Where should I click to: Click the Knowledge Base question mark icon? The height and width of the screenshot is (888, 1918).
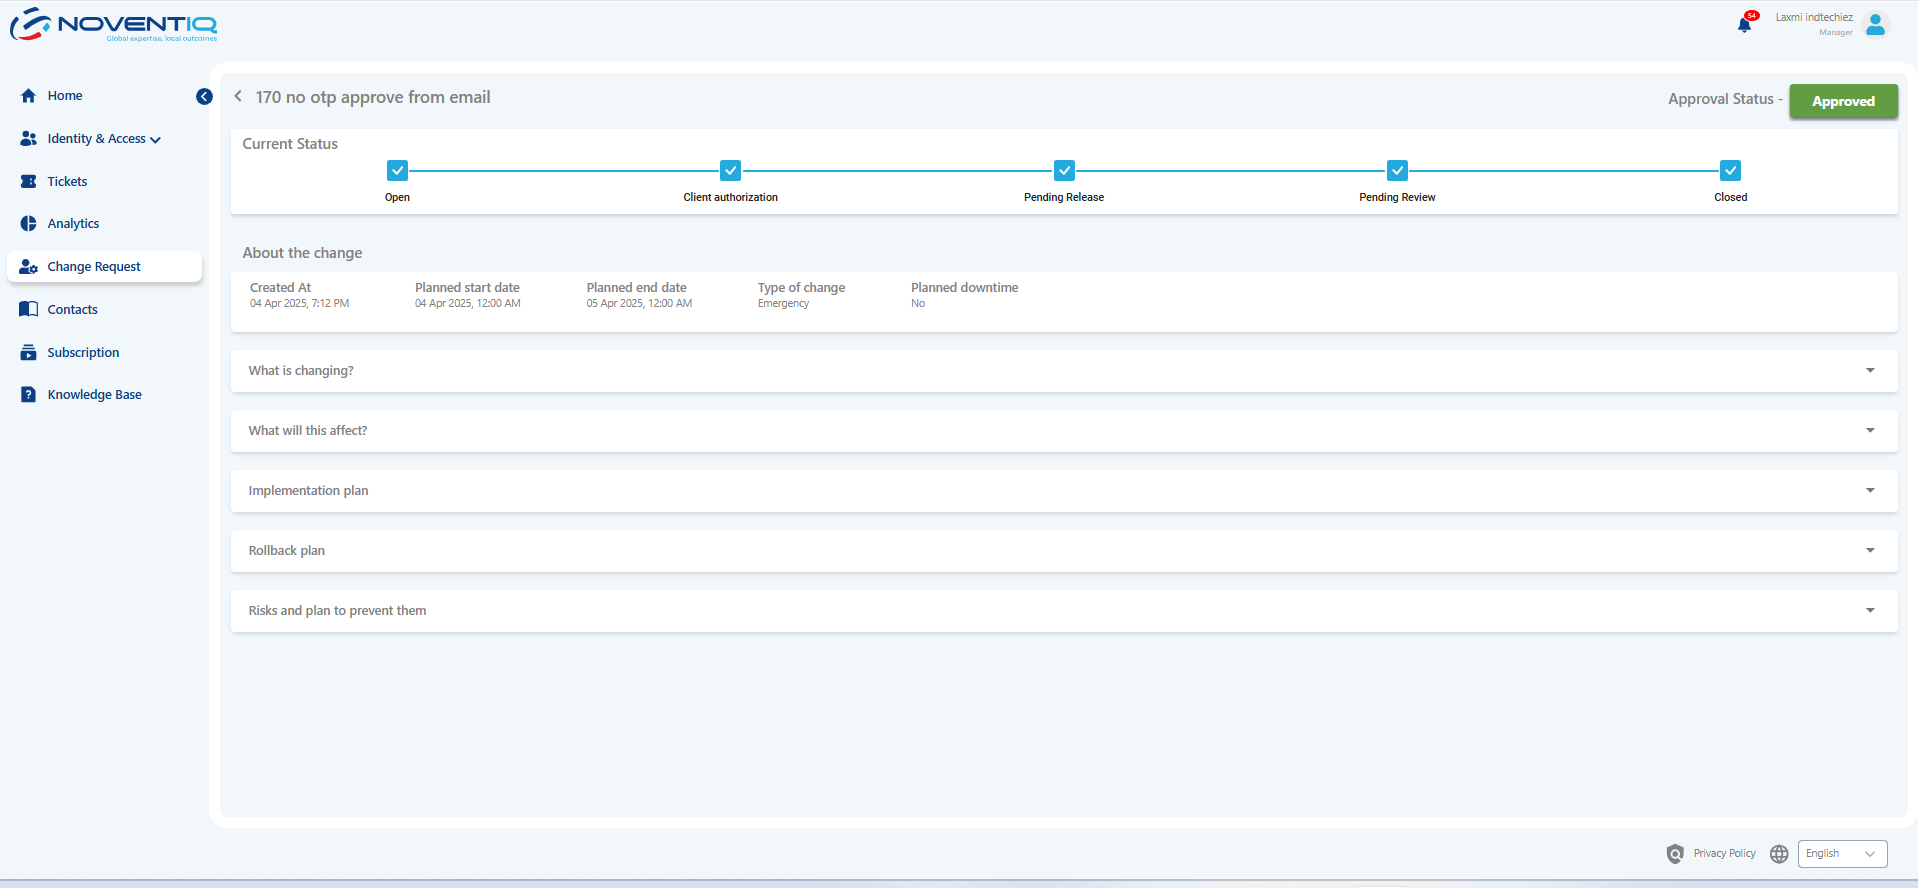point(29,395)
